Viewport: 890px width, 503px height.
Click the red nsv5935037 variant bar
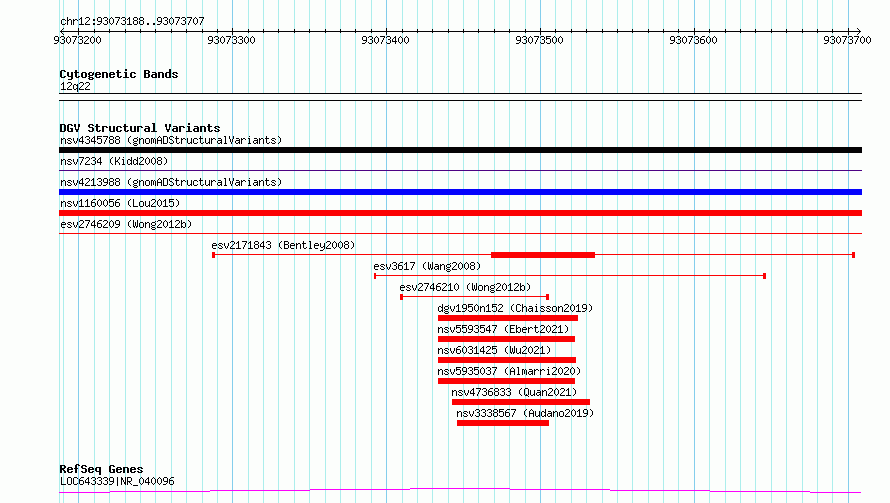pos(506,381)
